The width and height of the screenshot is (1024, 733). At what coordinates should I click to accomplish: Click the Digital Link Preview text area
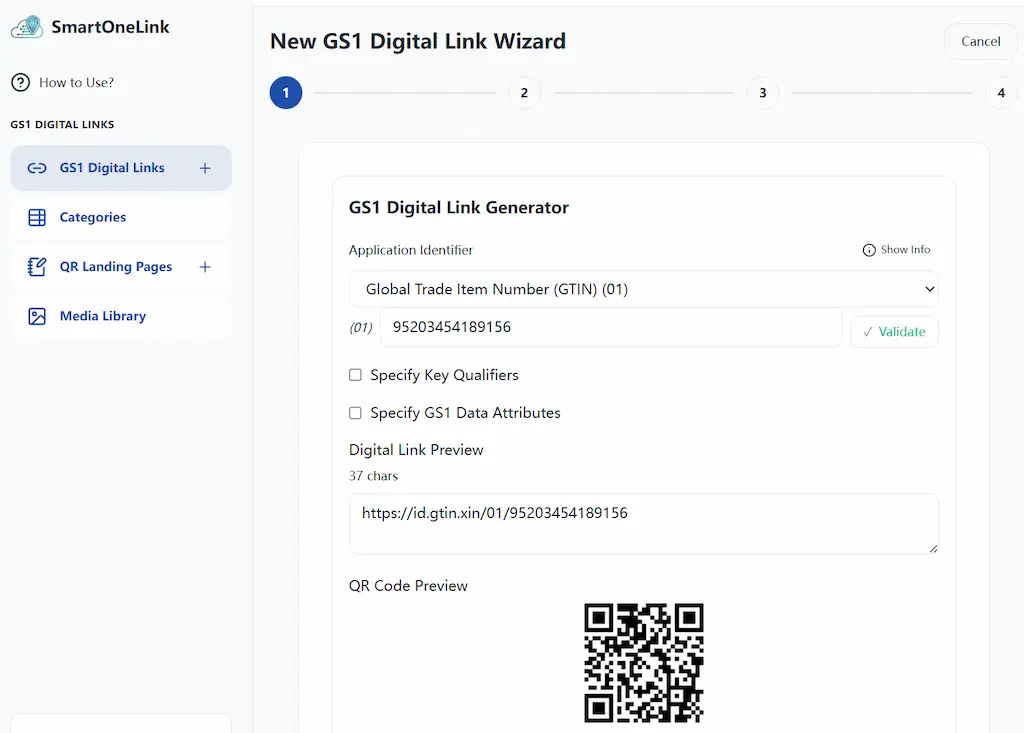643,524
